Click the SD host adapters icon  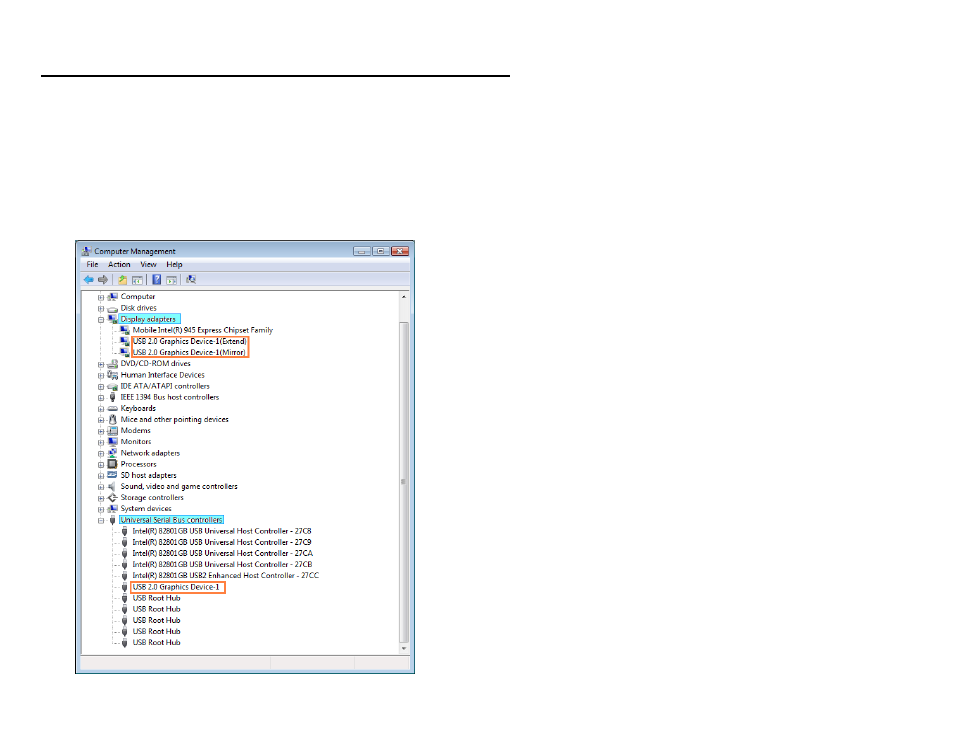113,475
